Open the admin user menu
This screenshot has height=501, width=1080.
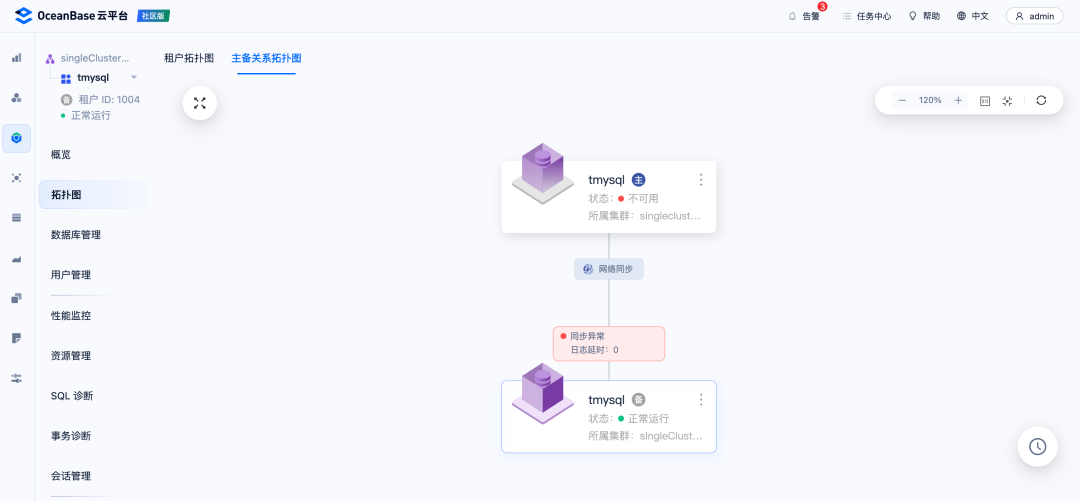[x=1034, y=16]
